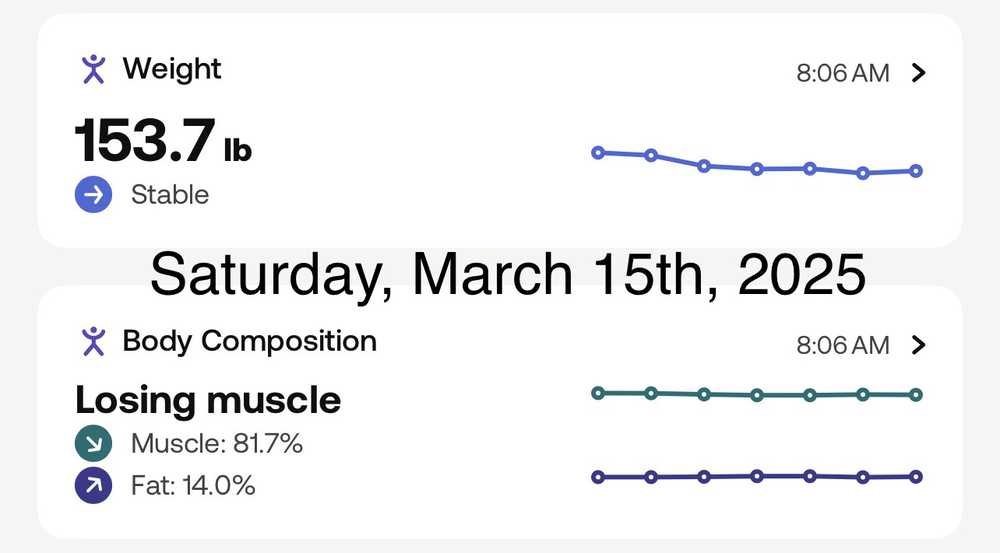Select the Fat: 14.0% label
1000x553 pixels.
point(192,486)
